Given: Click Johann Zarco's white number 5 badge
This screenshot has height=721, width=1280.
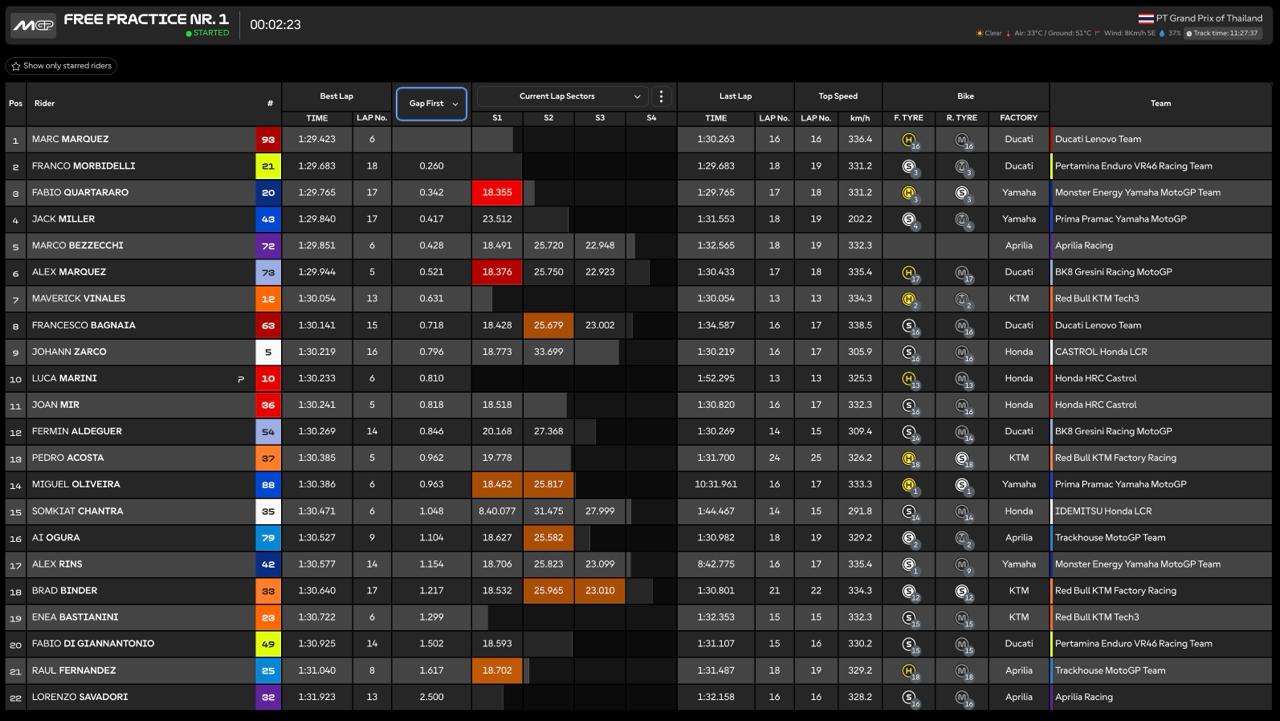Looking at the screenshot, I should pyautogui.click(x=268, y=352).
